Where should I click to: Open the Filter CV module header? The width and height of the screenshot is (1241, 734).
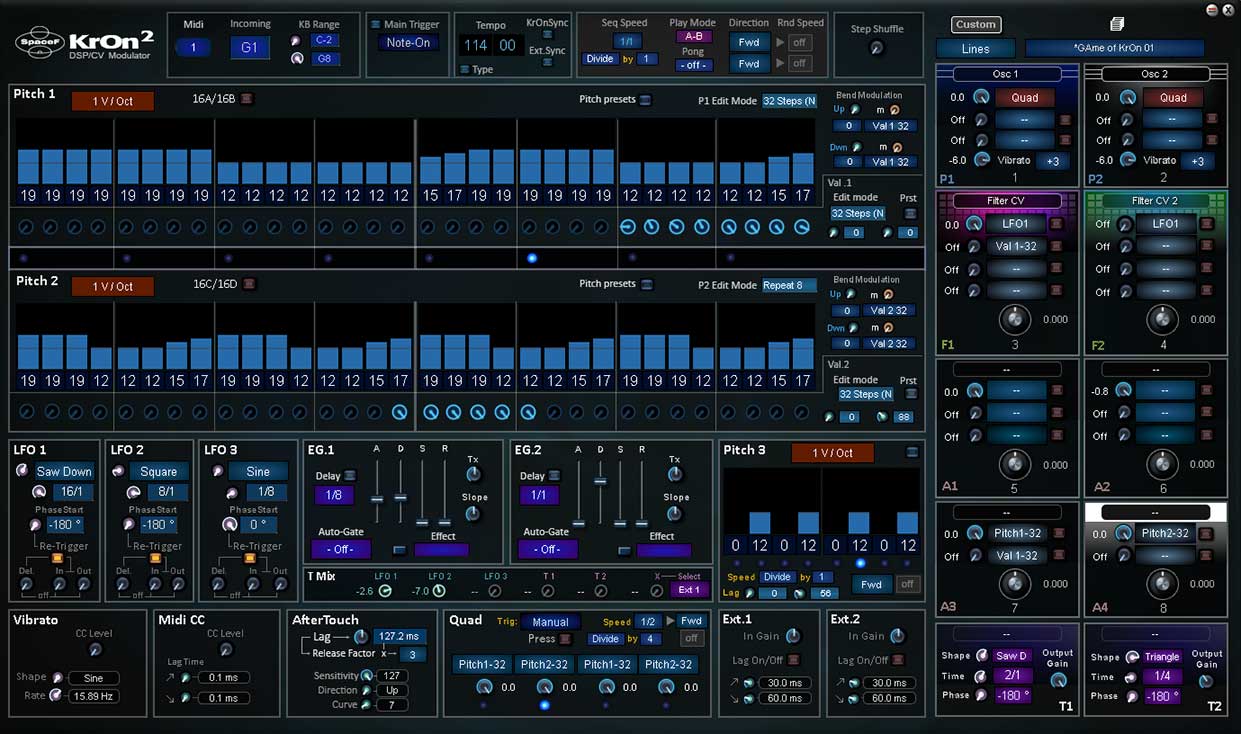click(1005, 201)
